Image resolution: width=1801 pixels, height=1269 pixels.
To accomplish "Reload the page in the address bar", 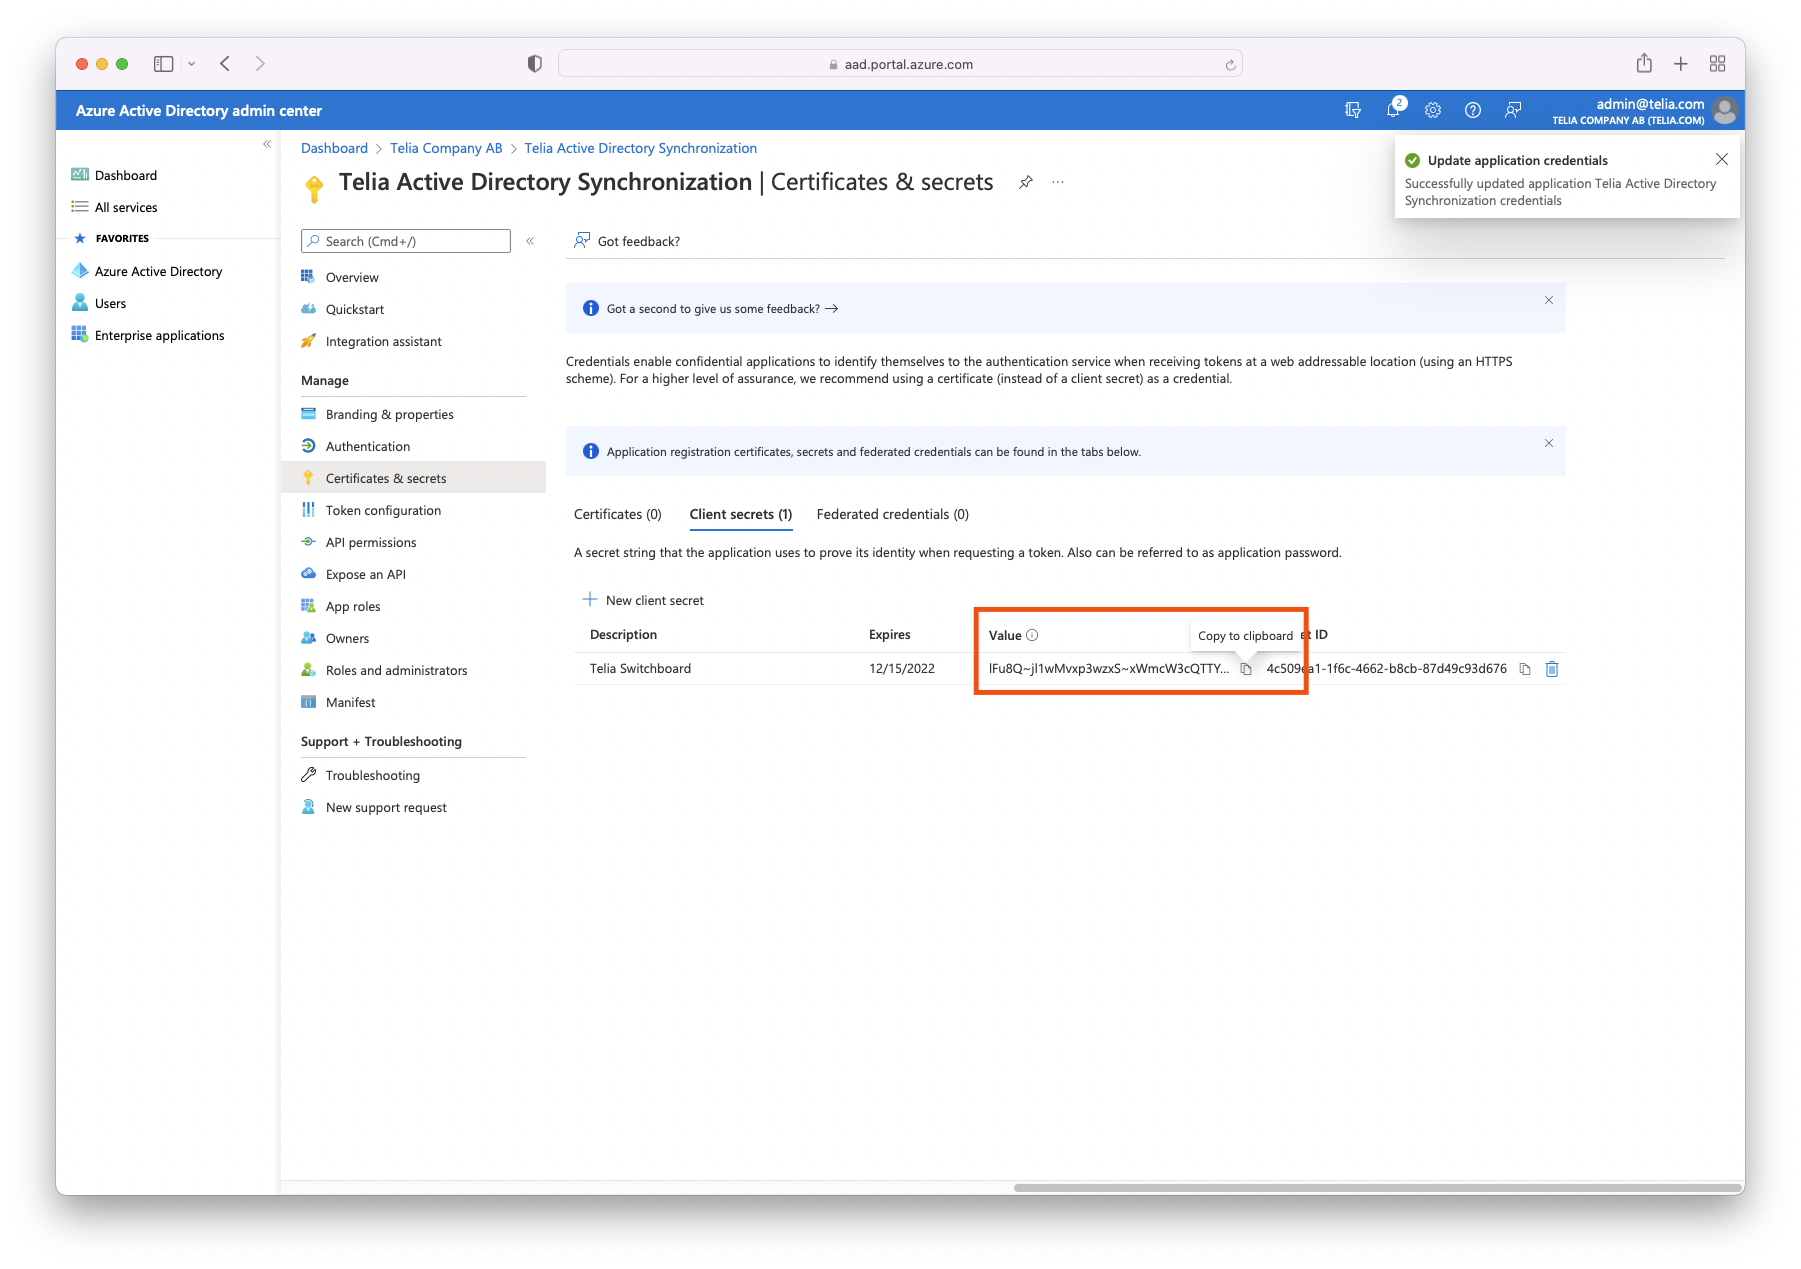I will point(1230,65).
